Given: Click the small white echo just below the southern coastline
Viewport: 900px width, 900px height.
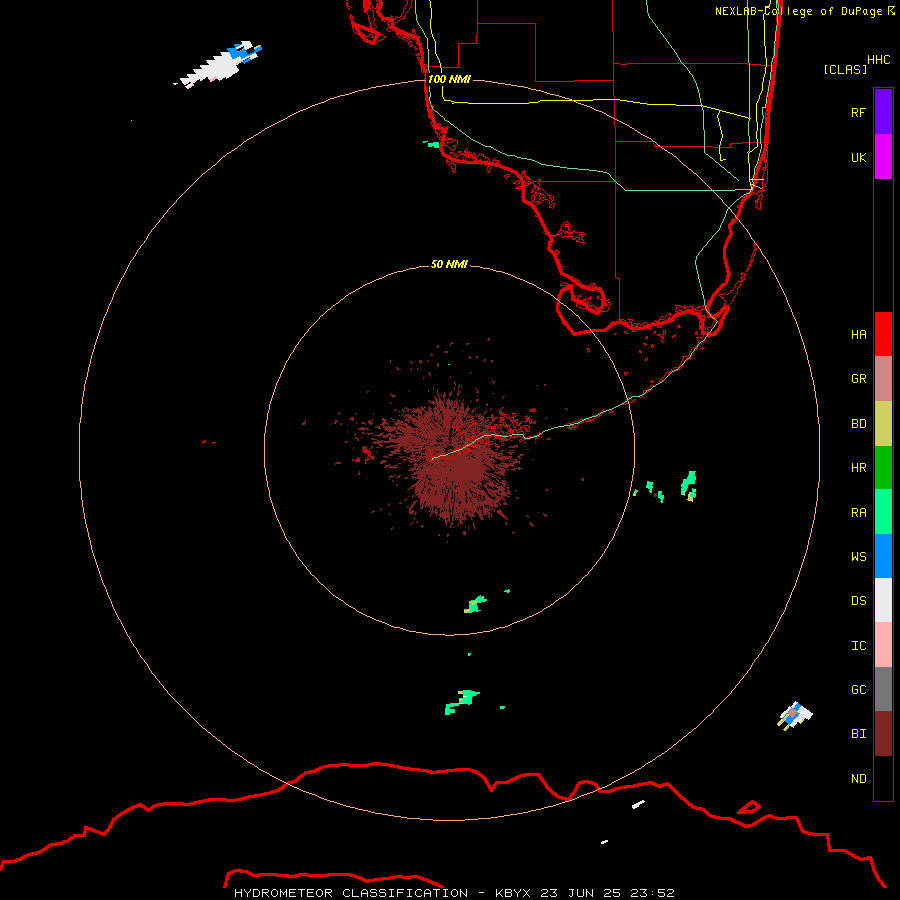Looking at the screenshot, I should pos(638,804).
